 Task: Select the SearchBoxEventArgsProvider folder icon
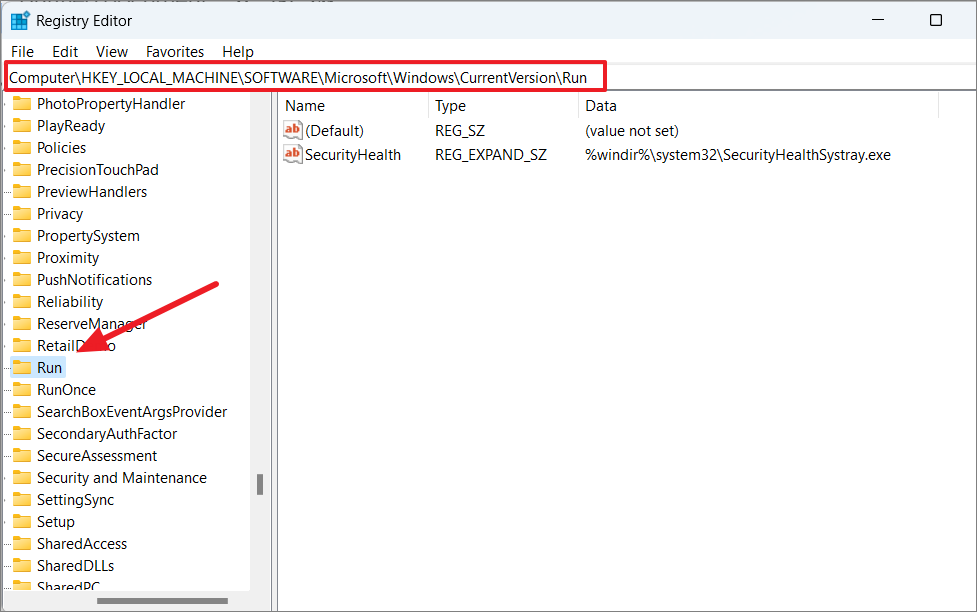[x=22, y=411]
